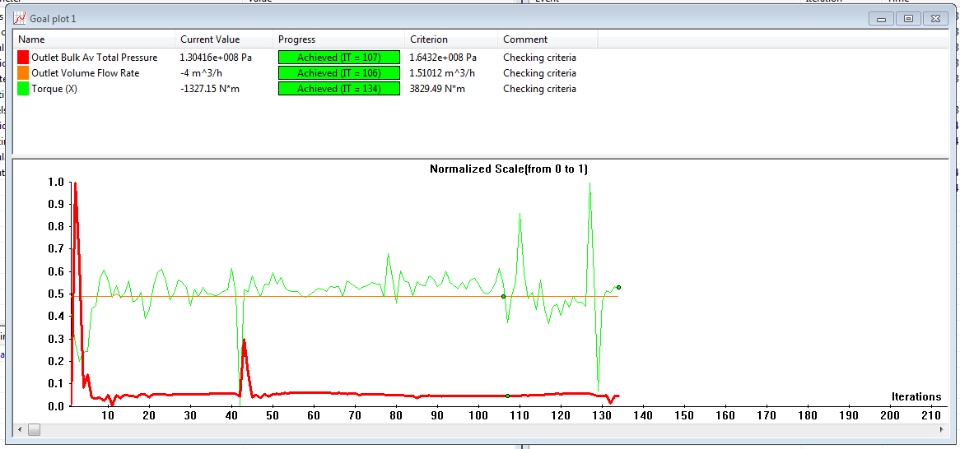
Task: Click the Comment column header
Action: coord(548,39)
